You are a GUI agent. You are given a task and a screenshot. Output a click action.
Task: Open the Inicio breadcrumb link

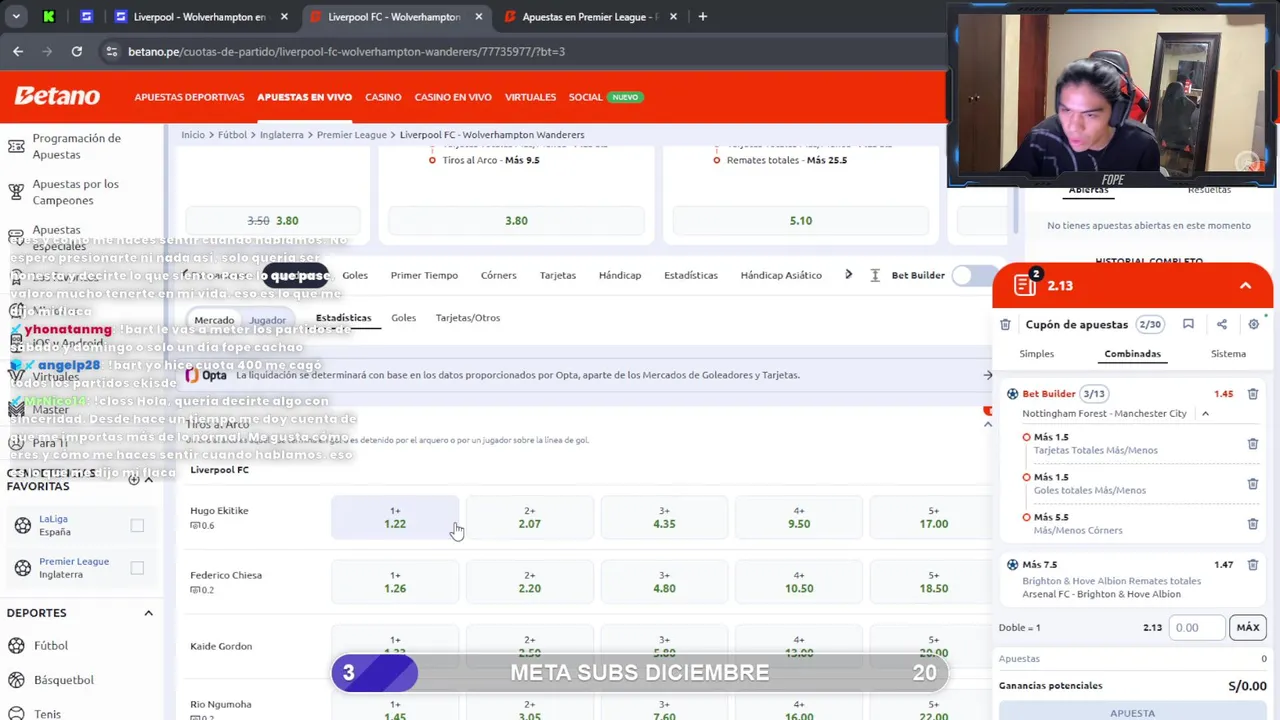click(x=193, y=135)
